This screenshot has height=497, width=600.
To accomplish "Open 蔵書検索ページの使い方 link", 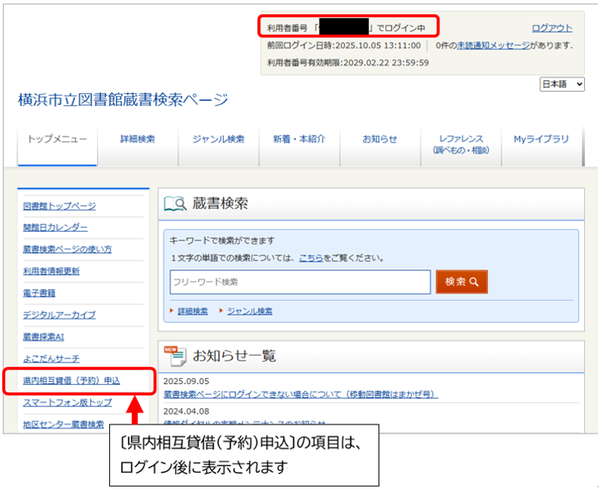I will [x=67, y=249].
